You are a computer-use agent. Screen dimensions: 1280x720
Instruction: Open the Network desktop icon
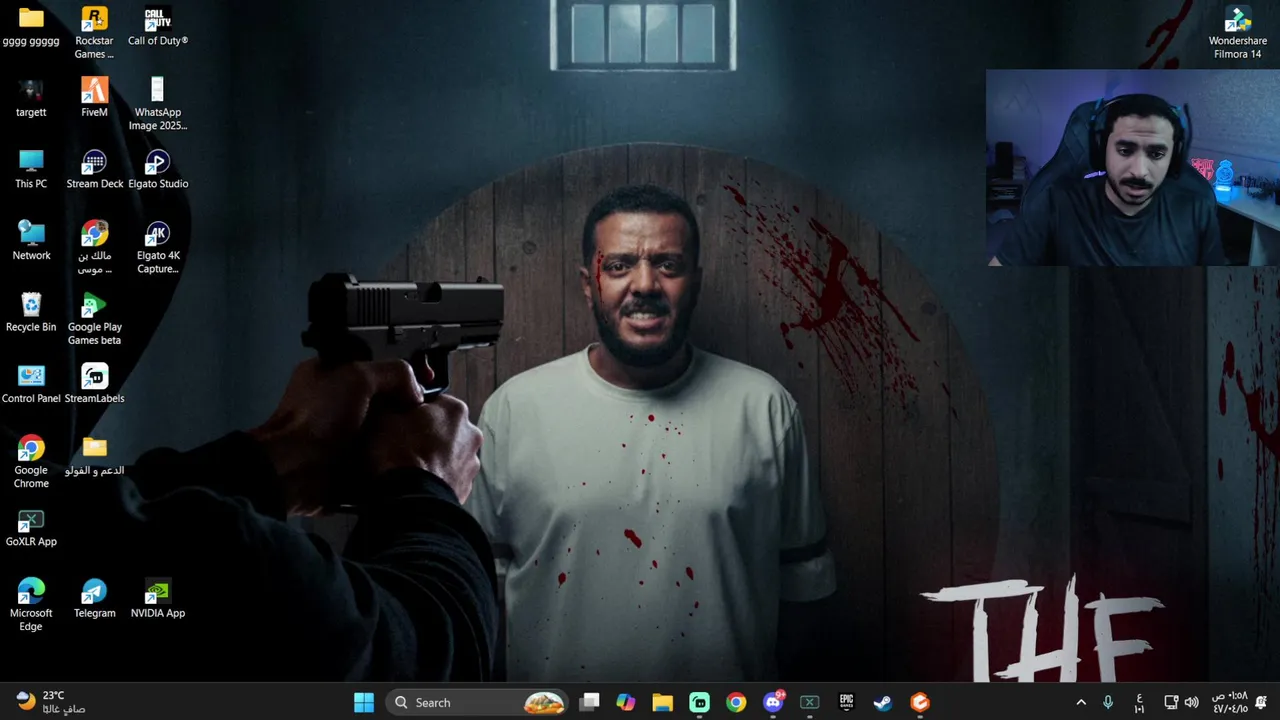click(x=31, y=241)
